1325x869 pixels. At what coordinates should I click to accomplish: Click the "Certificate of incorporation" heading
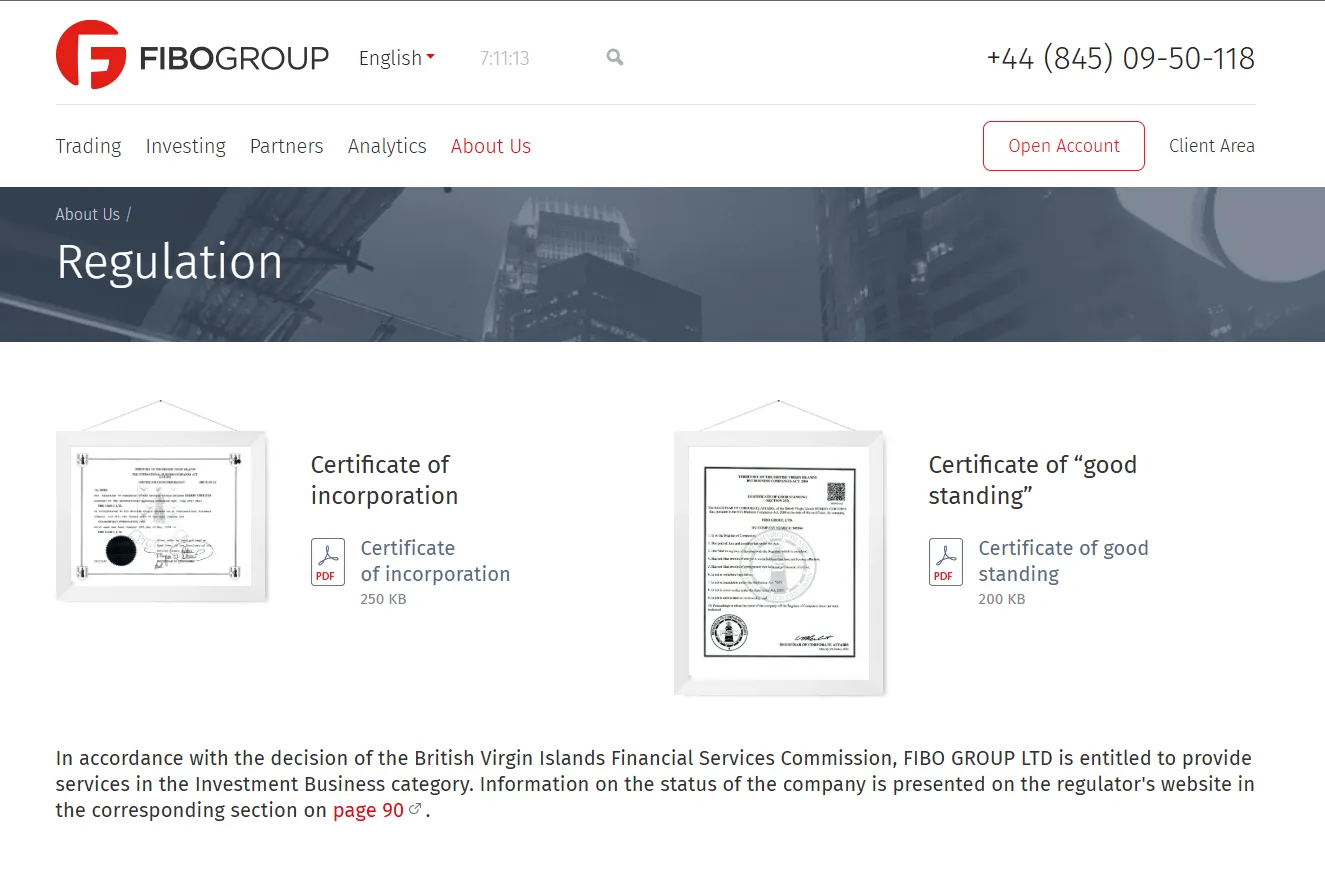point(384,480)
